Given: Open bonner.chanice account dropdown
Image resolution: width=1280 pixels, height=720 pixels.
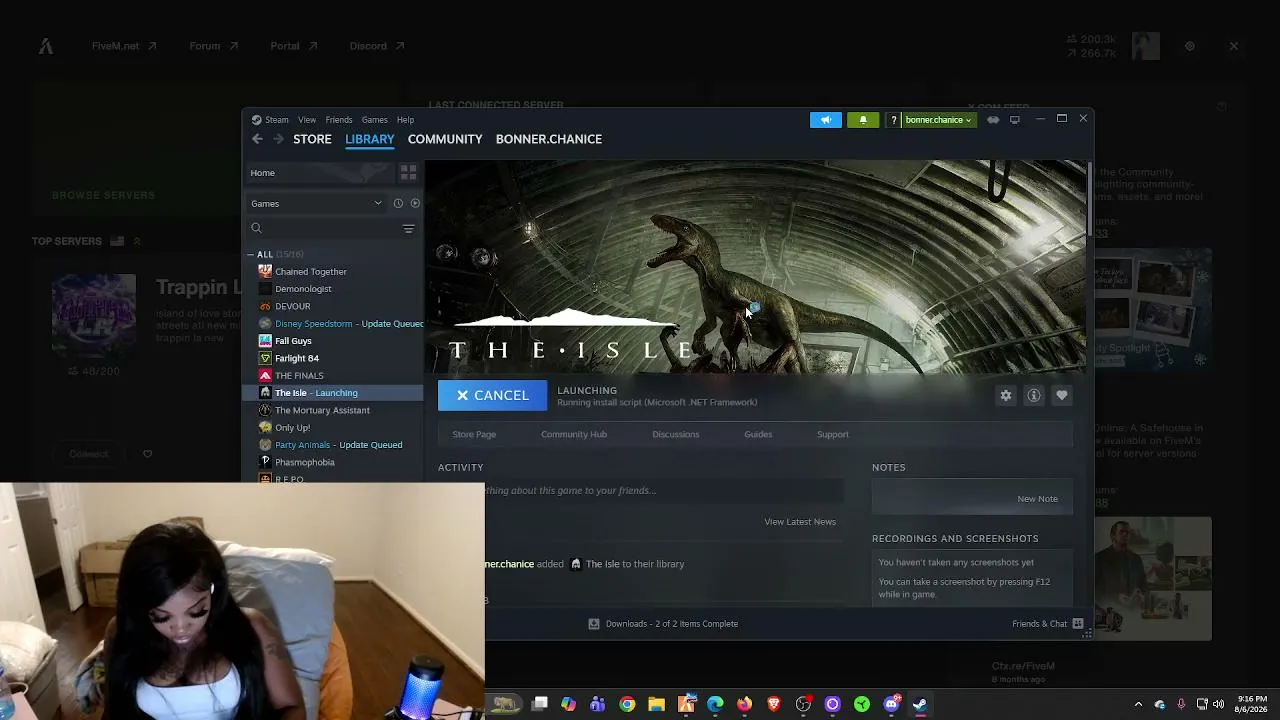Looking at the screenshot, I should [x=938, y=120].
